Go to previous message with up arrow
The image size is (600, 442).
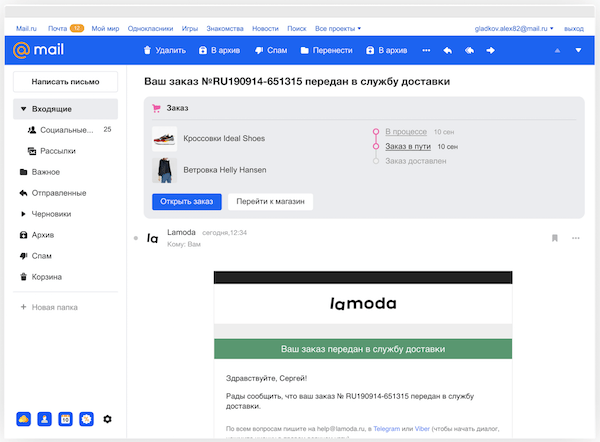[x=557, y=51]
